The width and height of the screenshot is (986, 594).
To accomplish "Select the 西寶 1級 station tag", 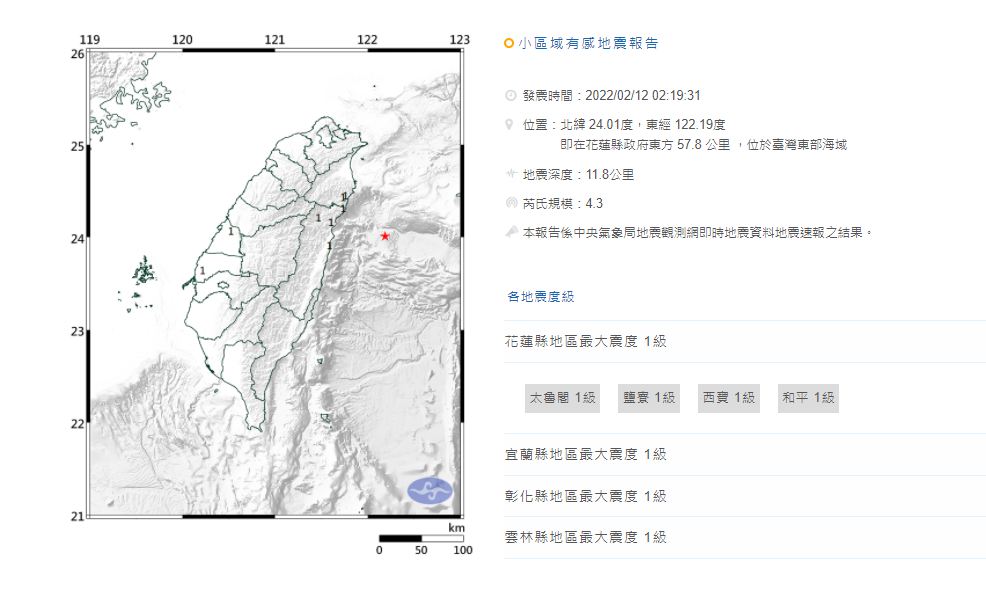I will coord(728,398).
